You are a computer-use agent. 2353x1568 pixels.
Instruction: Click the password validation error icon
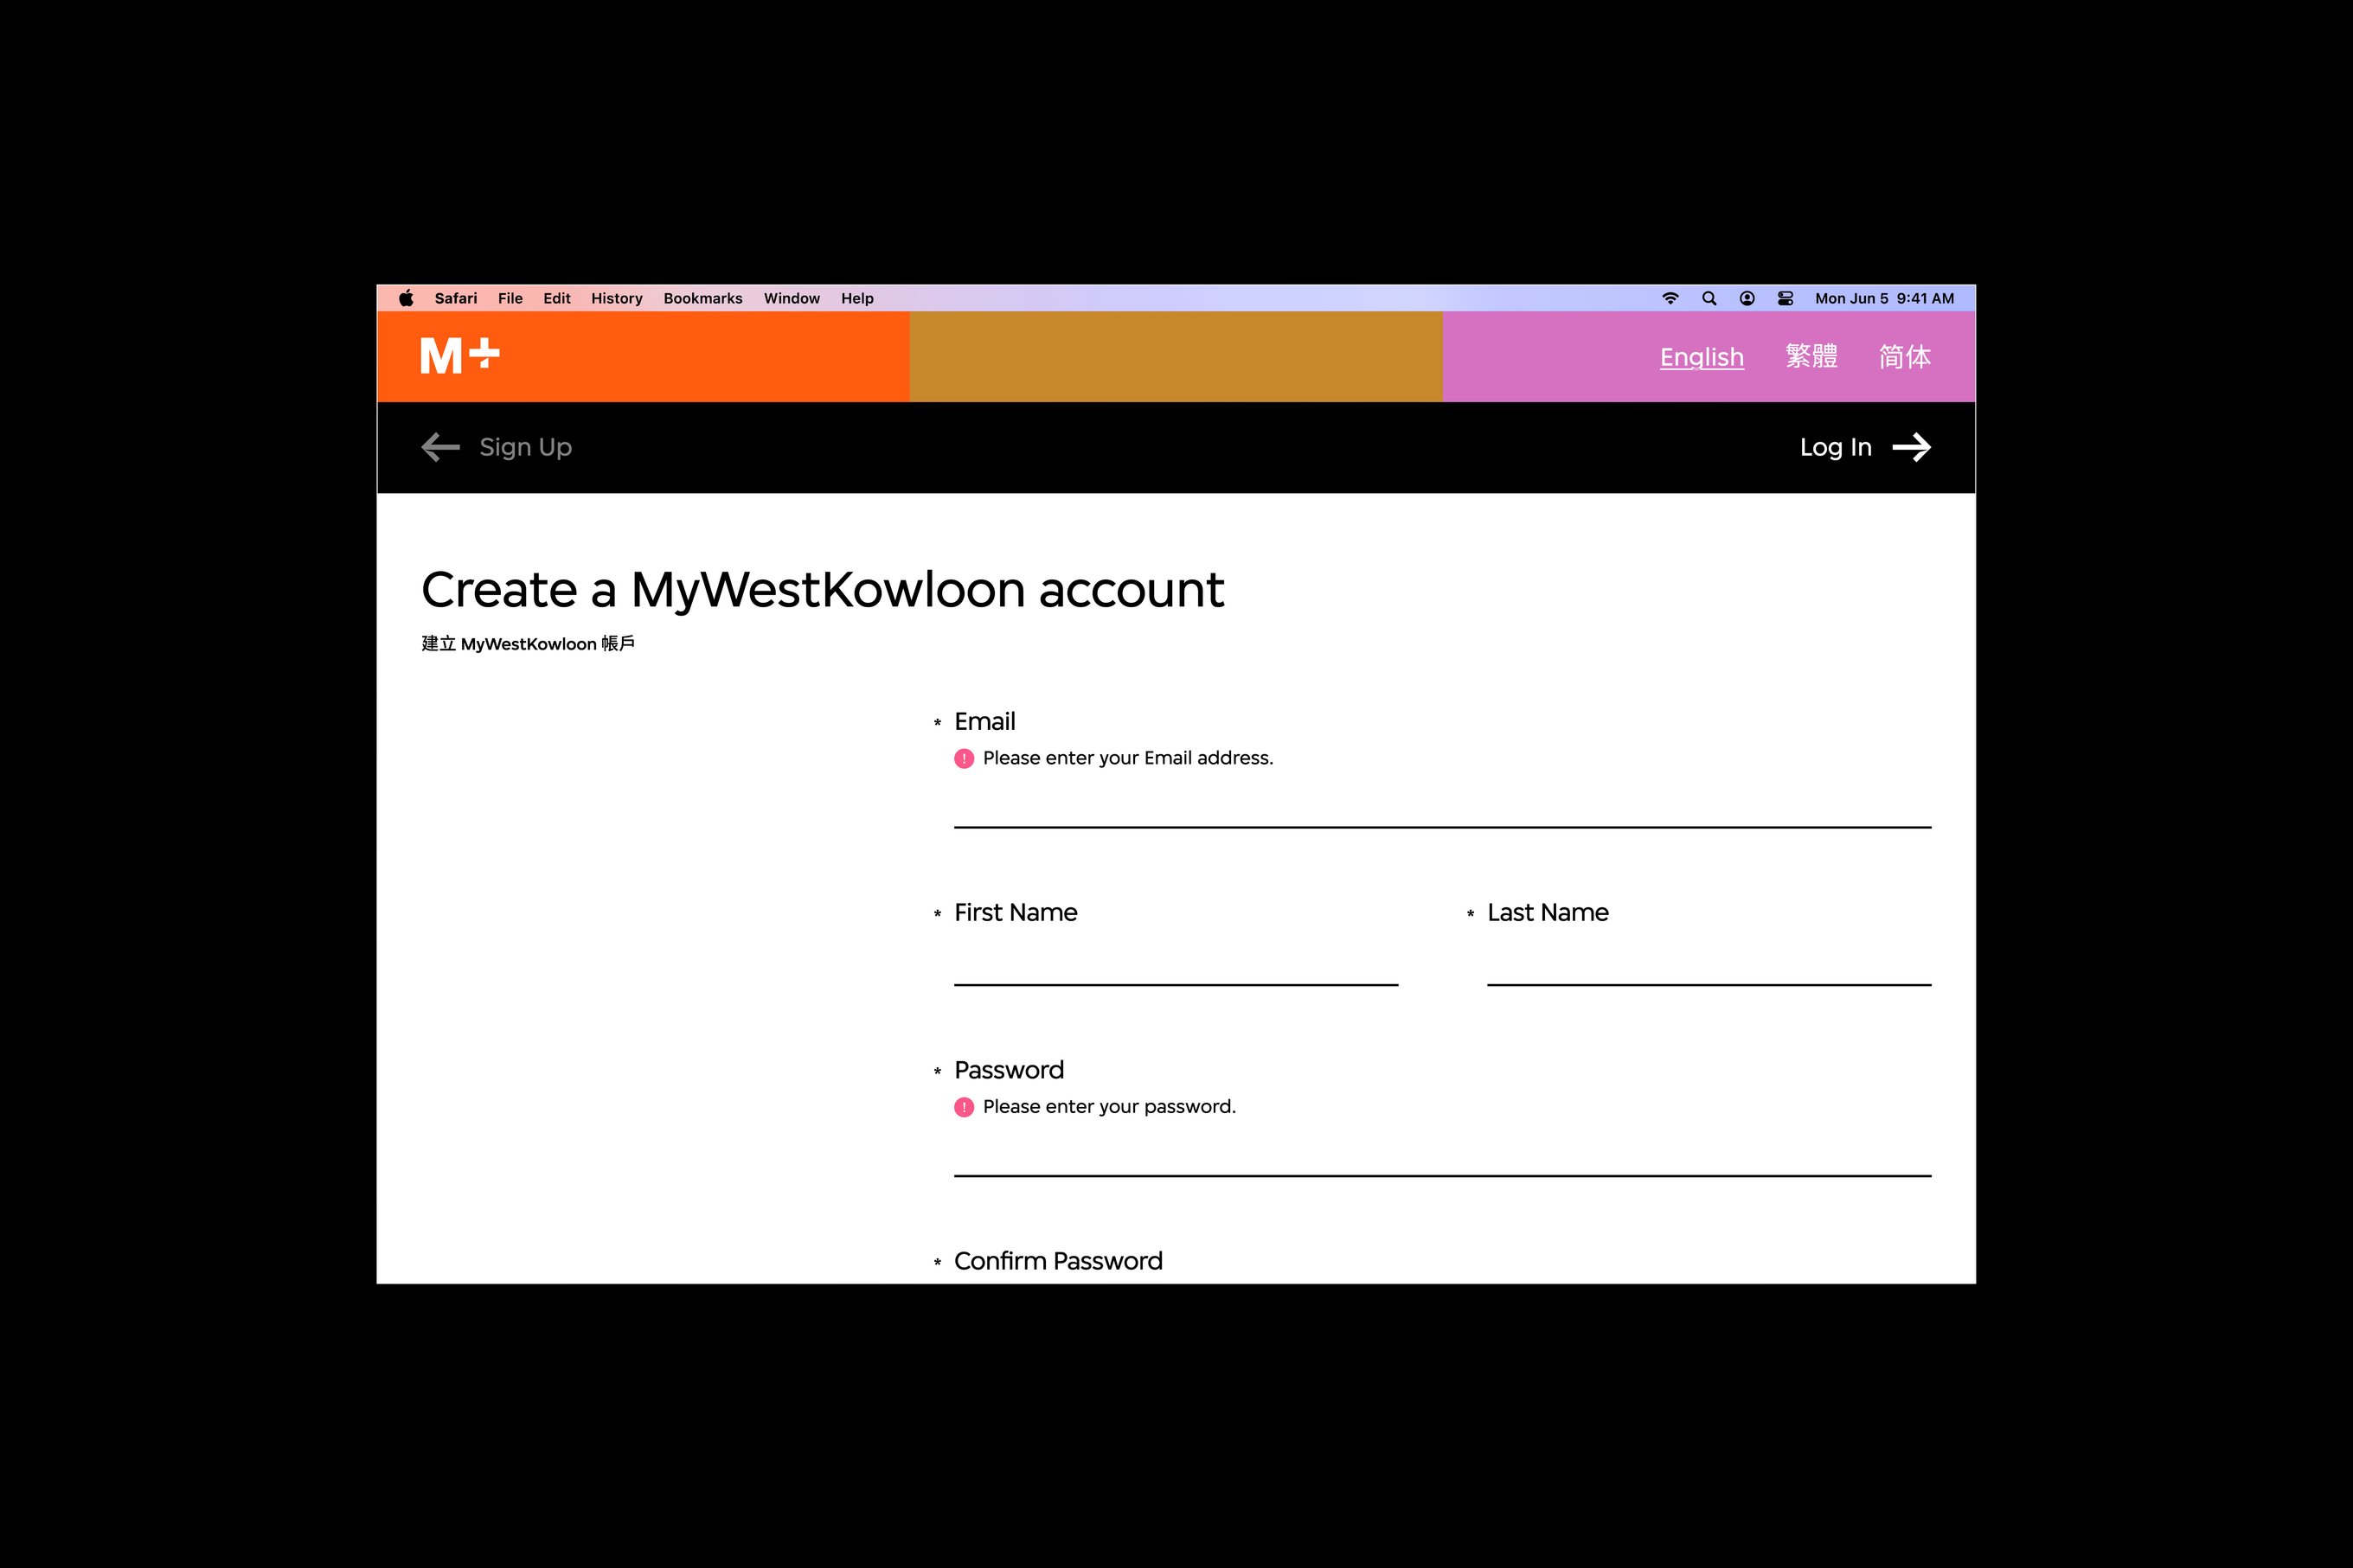point(963,1106)
